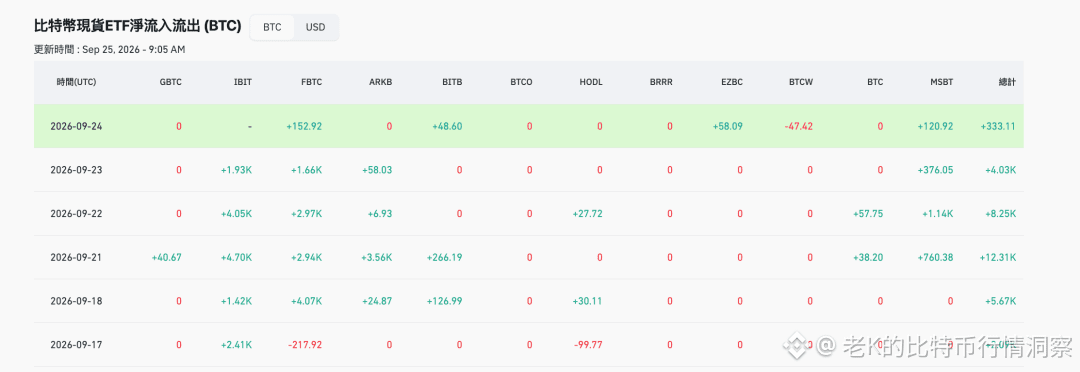Switch to the USD unit tab
The width and height of the screenshot is (1080, 372).
[x=315, y=28]
